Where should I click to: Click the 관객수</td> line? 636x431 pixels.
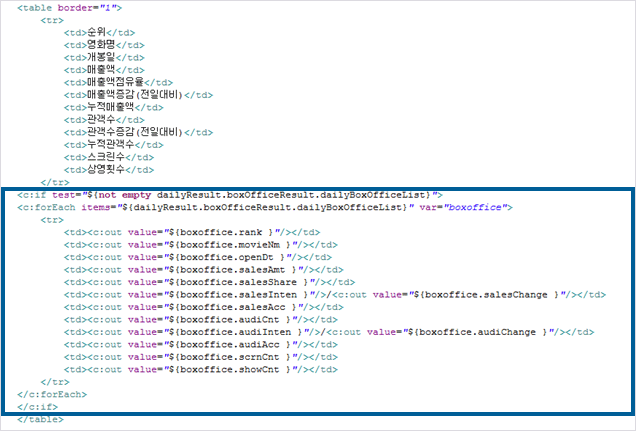(104, 120)
